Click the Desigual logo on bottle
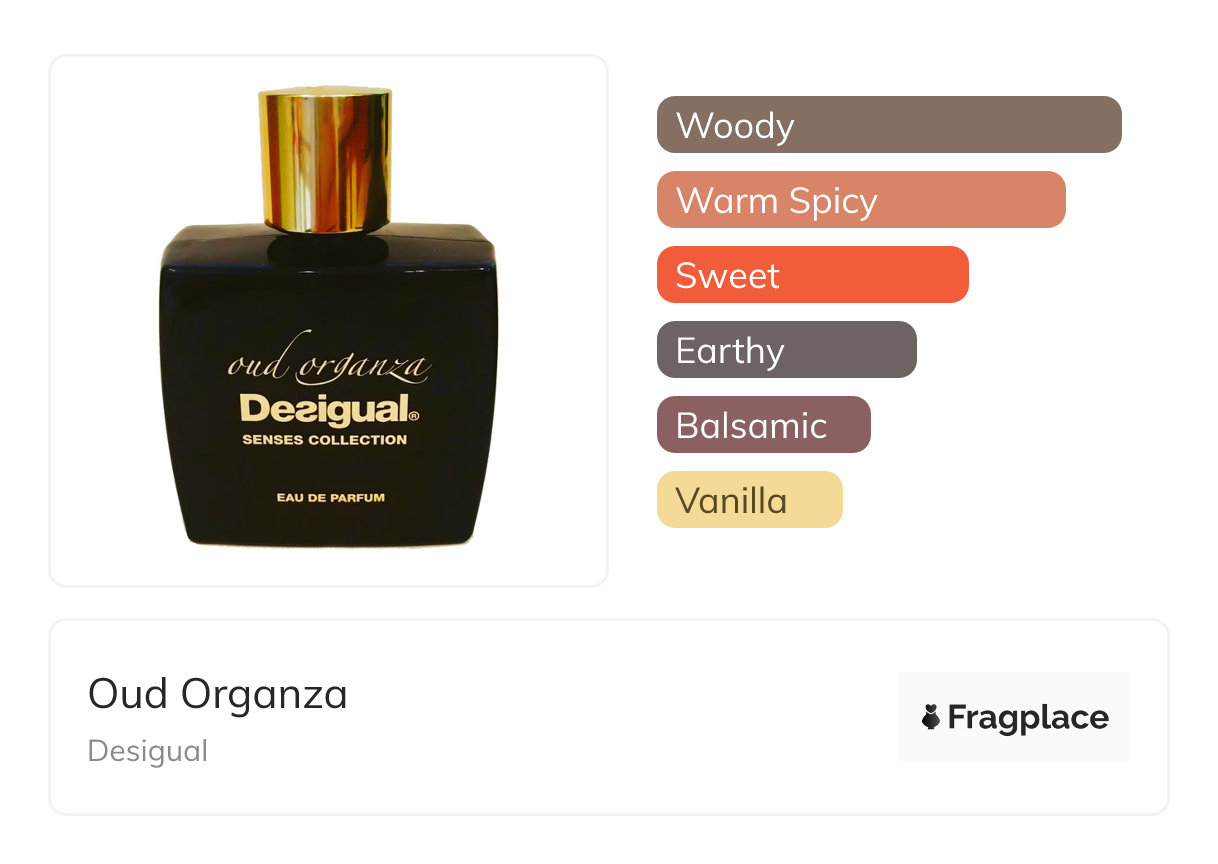The image size is (1218, 864). [x=329, y=409]
